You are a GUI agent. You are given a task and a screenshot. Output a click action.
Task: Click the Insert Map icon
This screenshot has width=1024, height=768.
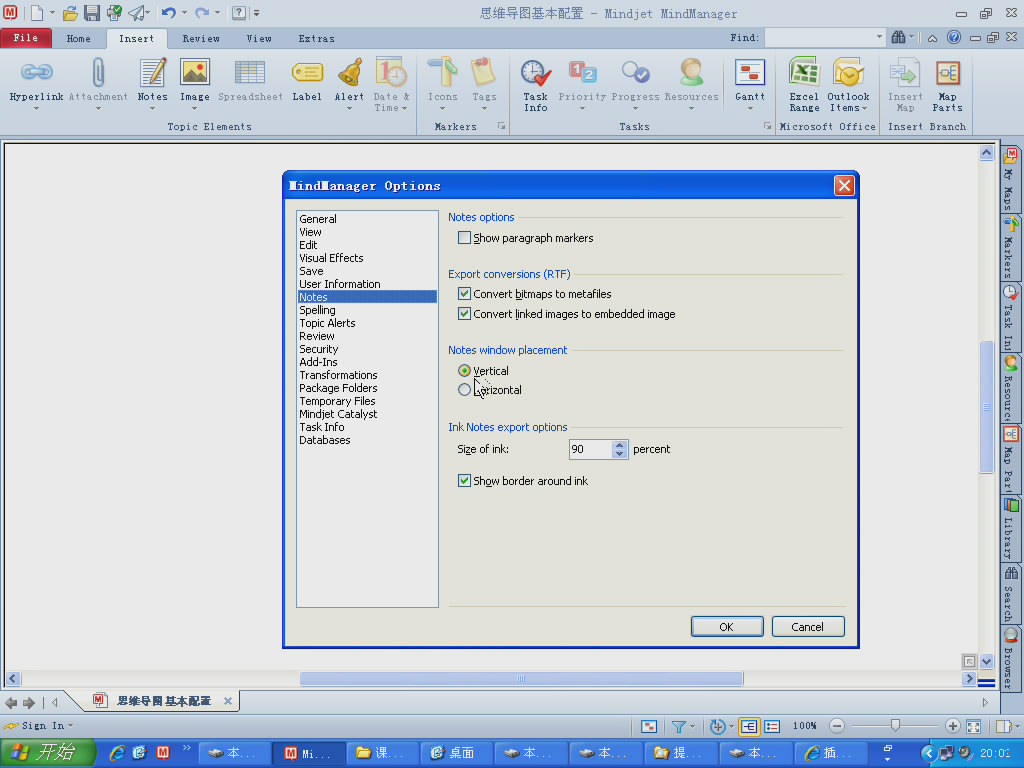click(904, 72)
